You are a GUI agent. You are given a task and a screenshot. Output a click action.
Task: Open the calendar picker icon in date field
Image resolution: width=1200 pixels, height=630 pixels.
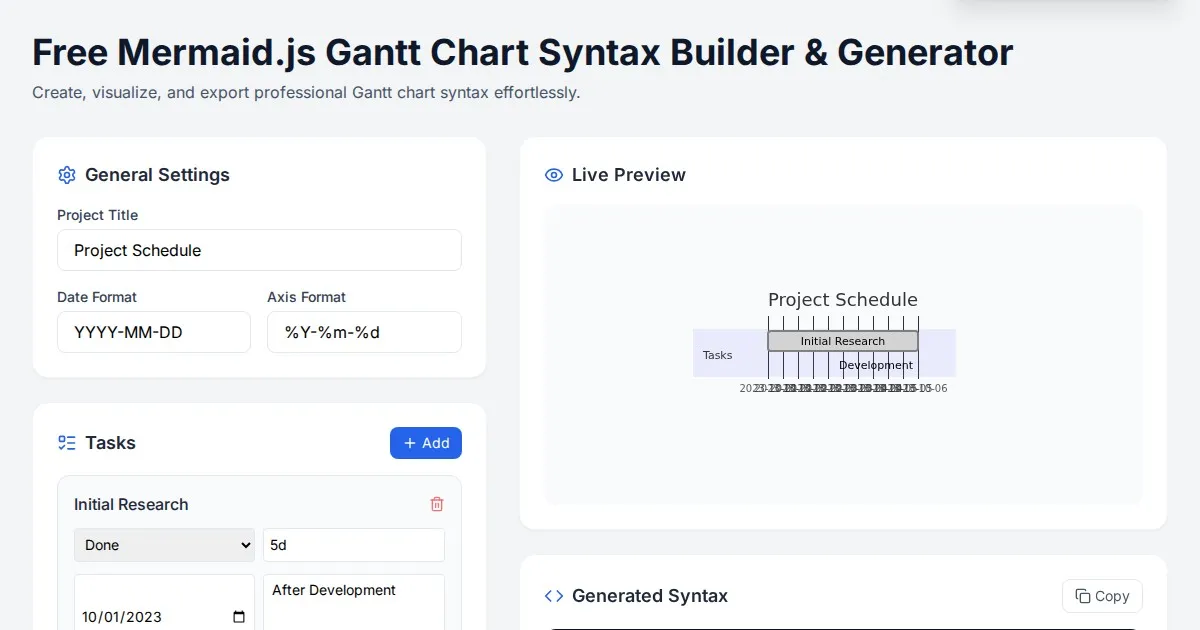point(239,617)
